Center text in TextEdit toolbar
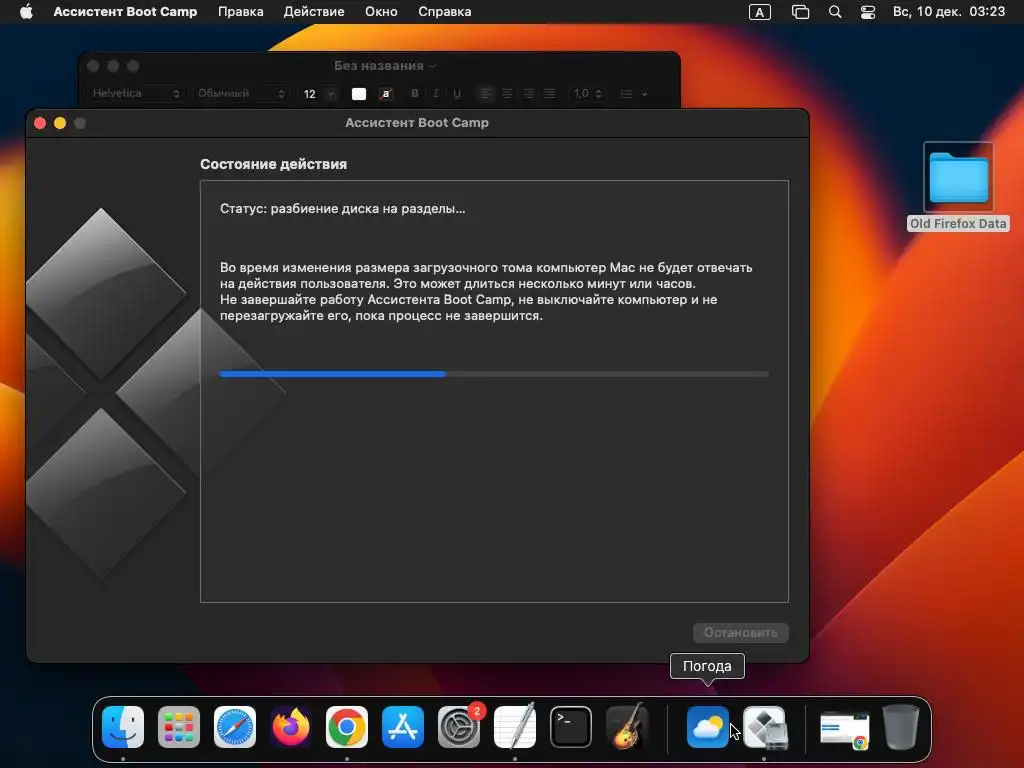This screenshot has height=768, width=1024. tap(507, 94)
